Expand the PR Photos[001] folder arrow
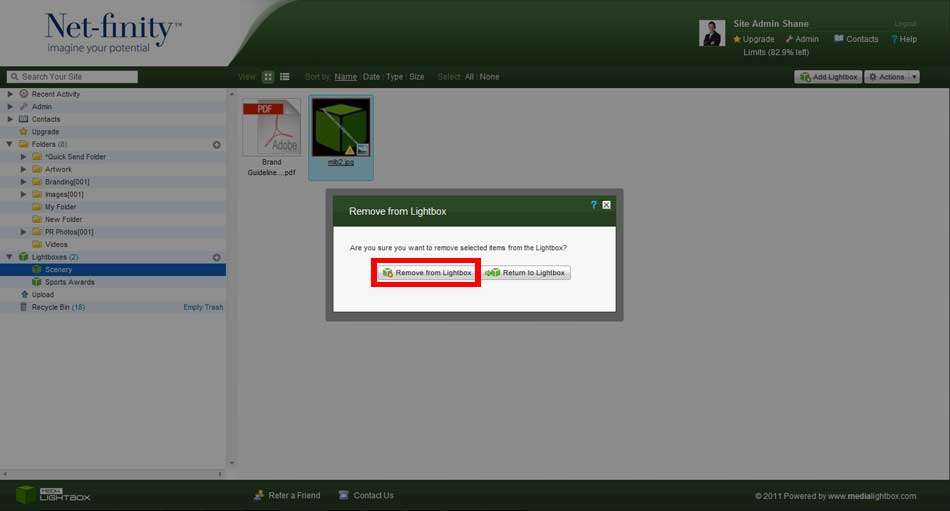The height and width of the screenshot is (511, 950). pyautogui.click(x=23, y=232)
